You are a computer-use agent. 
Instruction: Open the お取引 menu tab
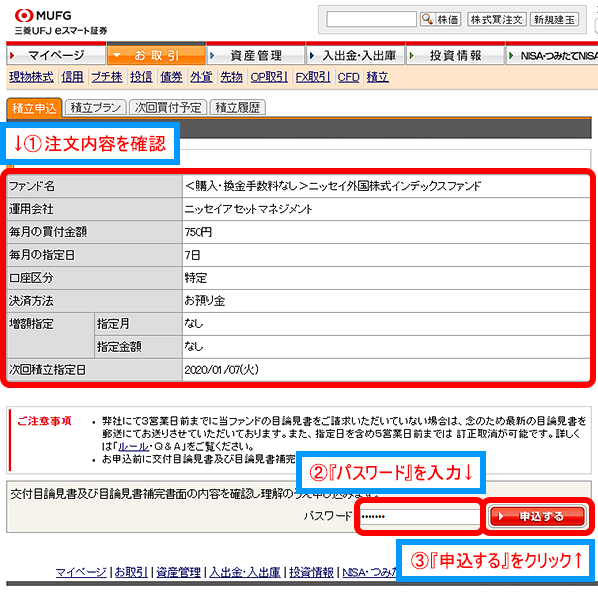tap(156, 55)
